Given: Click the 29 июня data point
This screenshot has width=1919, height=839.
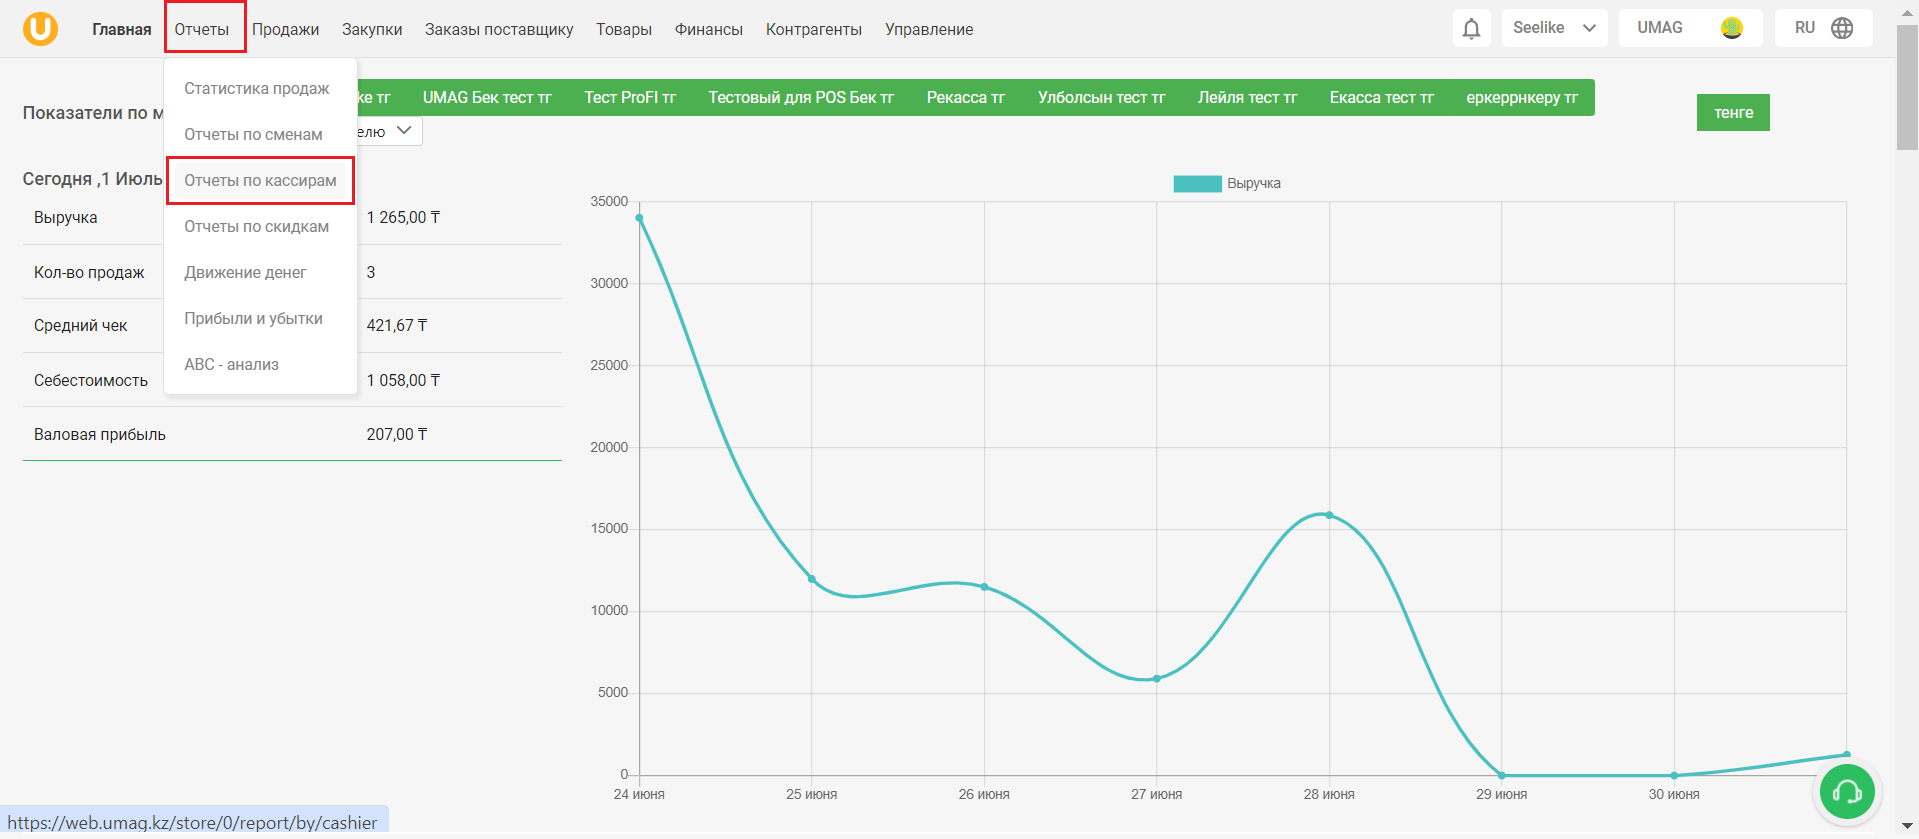Looking at the screenshot, I should tap(1502, 775).
